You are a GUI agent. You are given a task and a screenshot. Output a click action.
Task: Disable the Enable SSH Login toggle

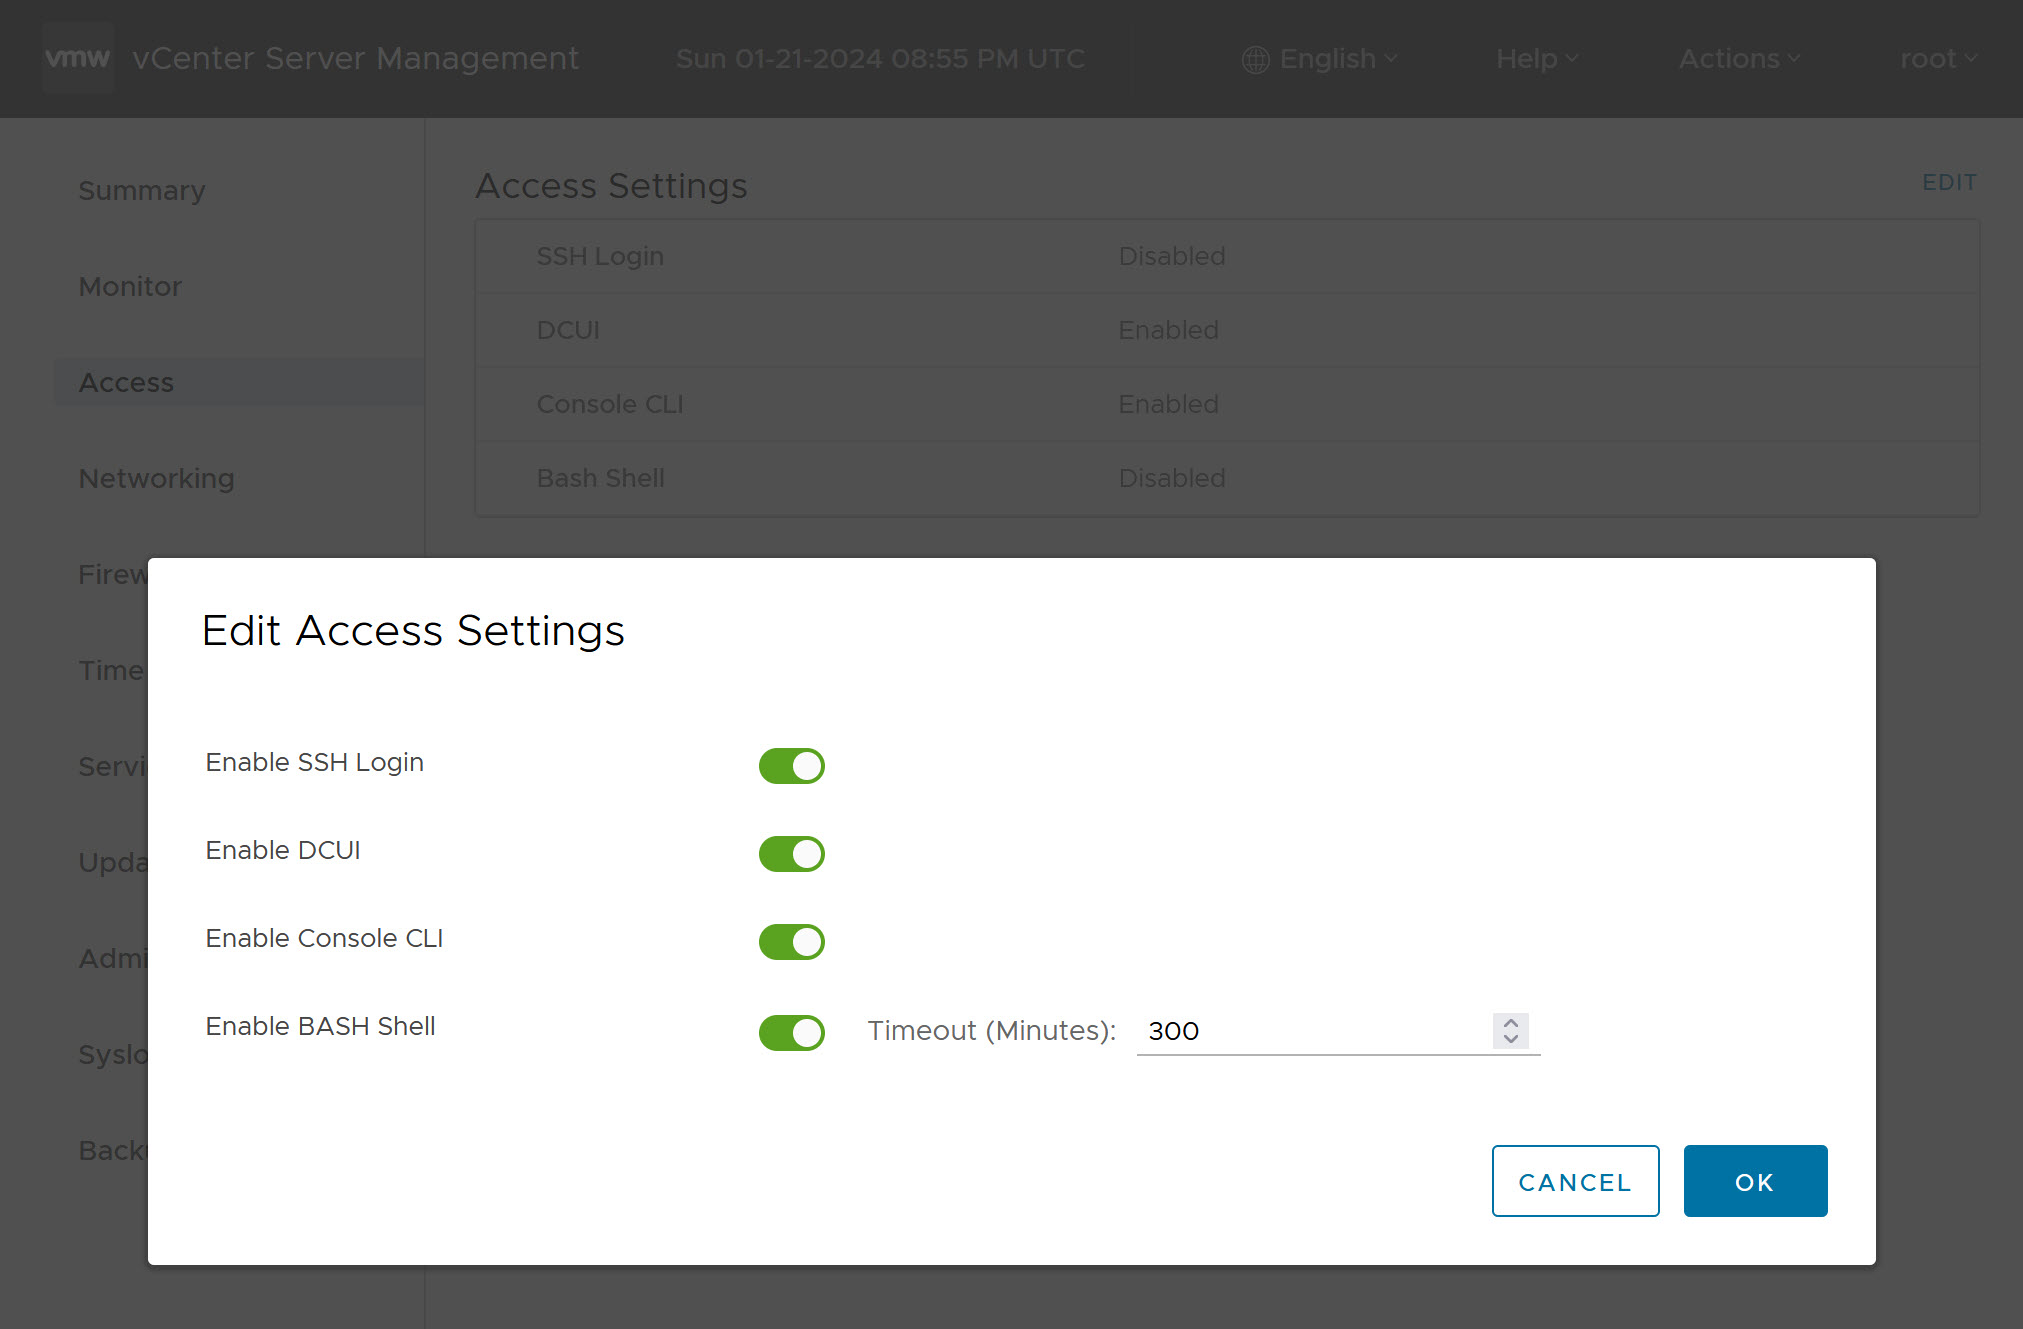[x=791, y=765]
